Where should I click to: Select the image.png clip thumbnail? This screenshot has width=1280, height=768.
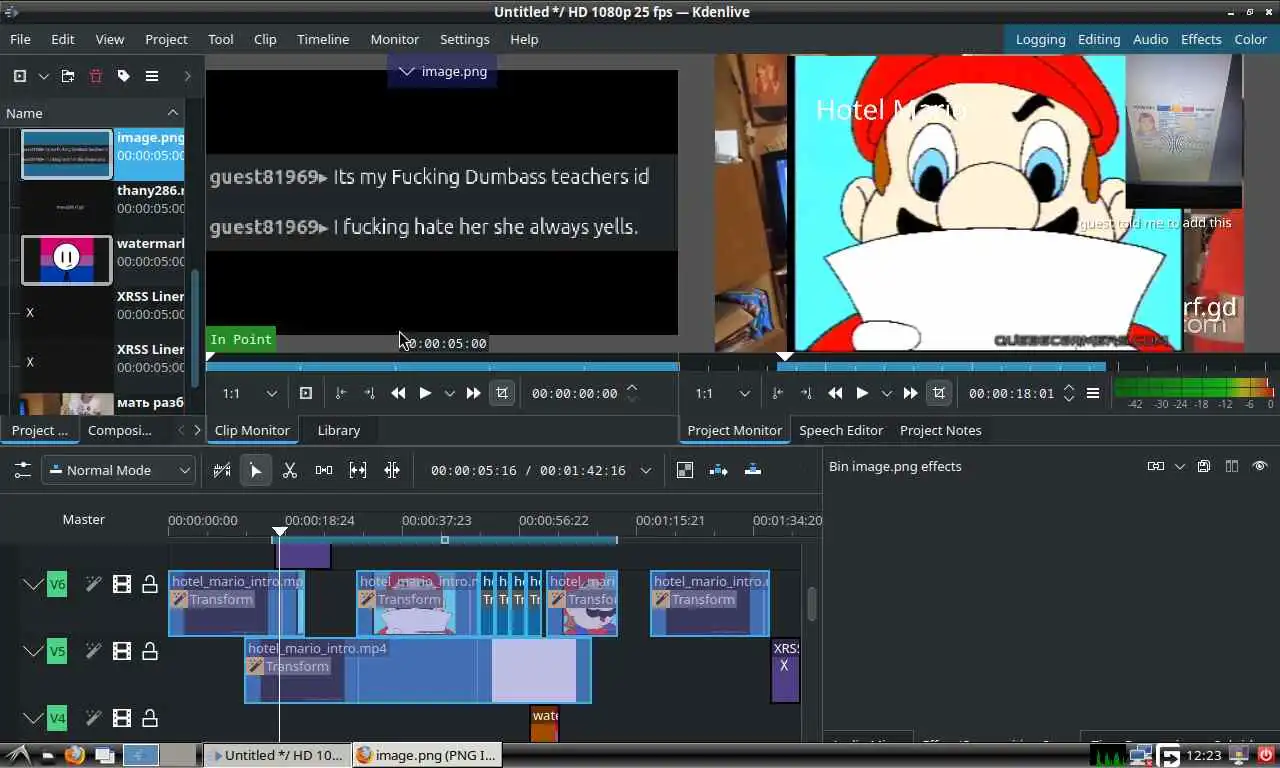(67, 154)
